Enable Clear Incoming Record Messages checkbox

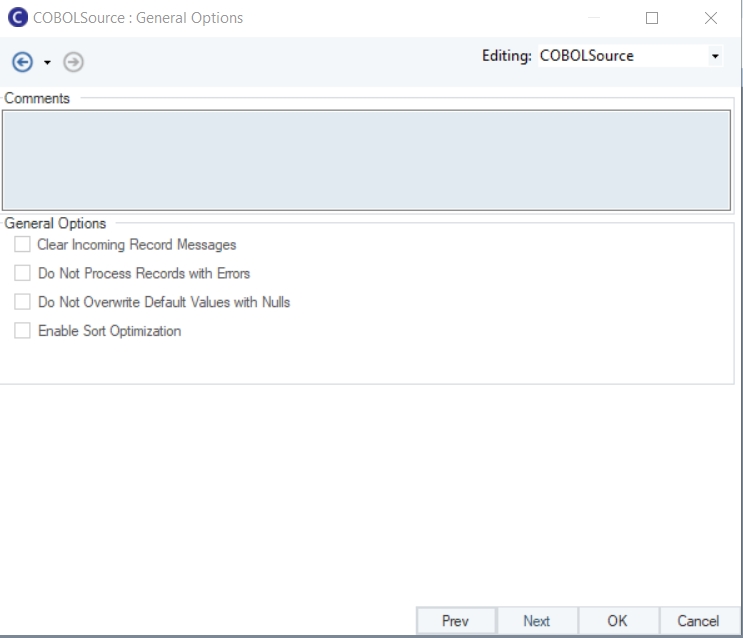click(22, 244)
